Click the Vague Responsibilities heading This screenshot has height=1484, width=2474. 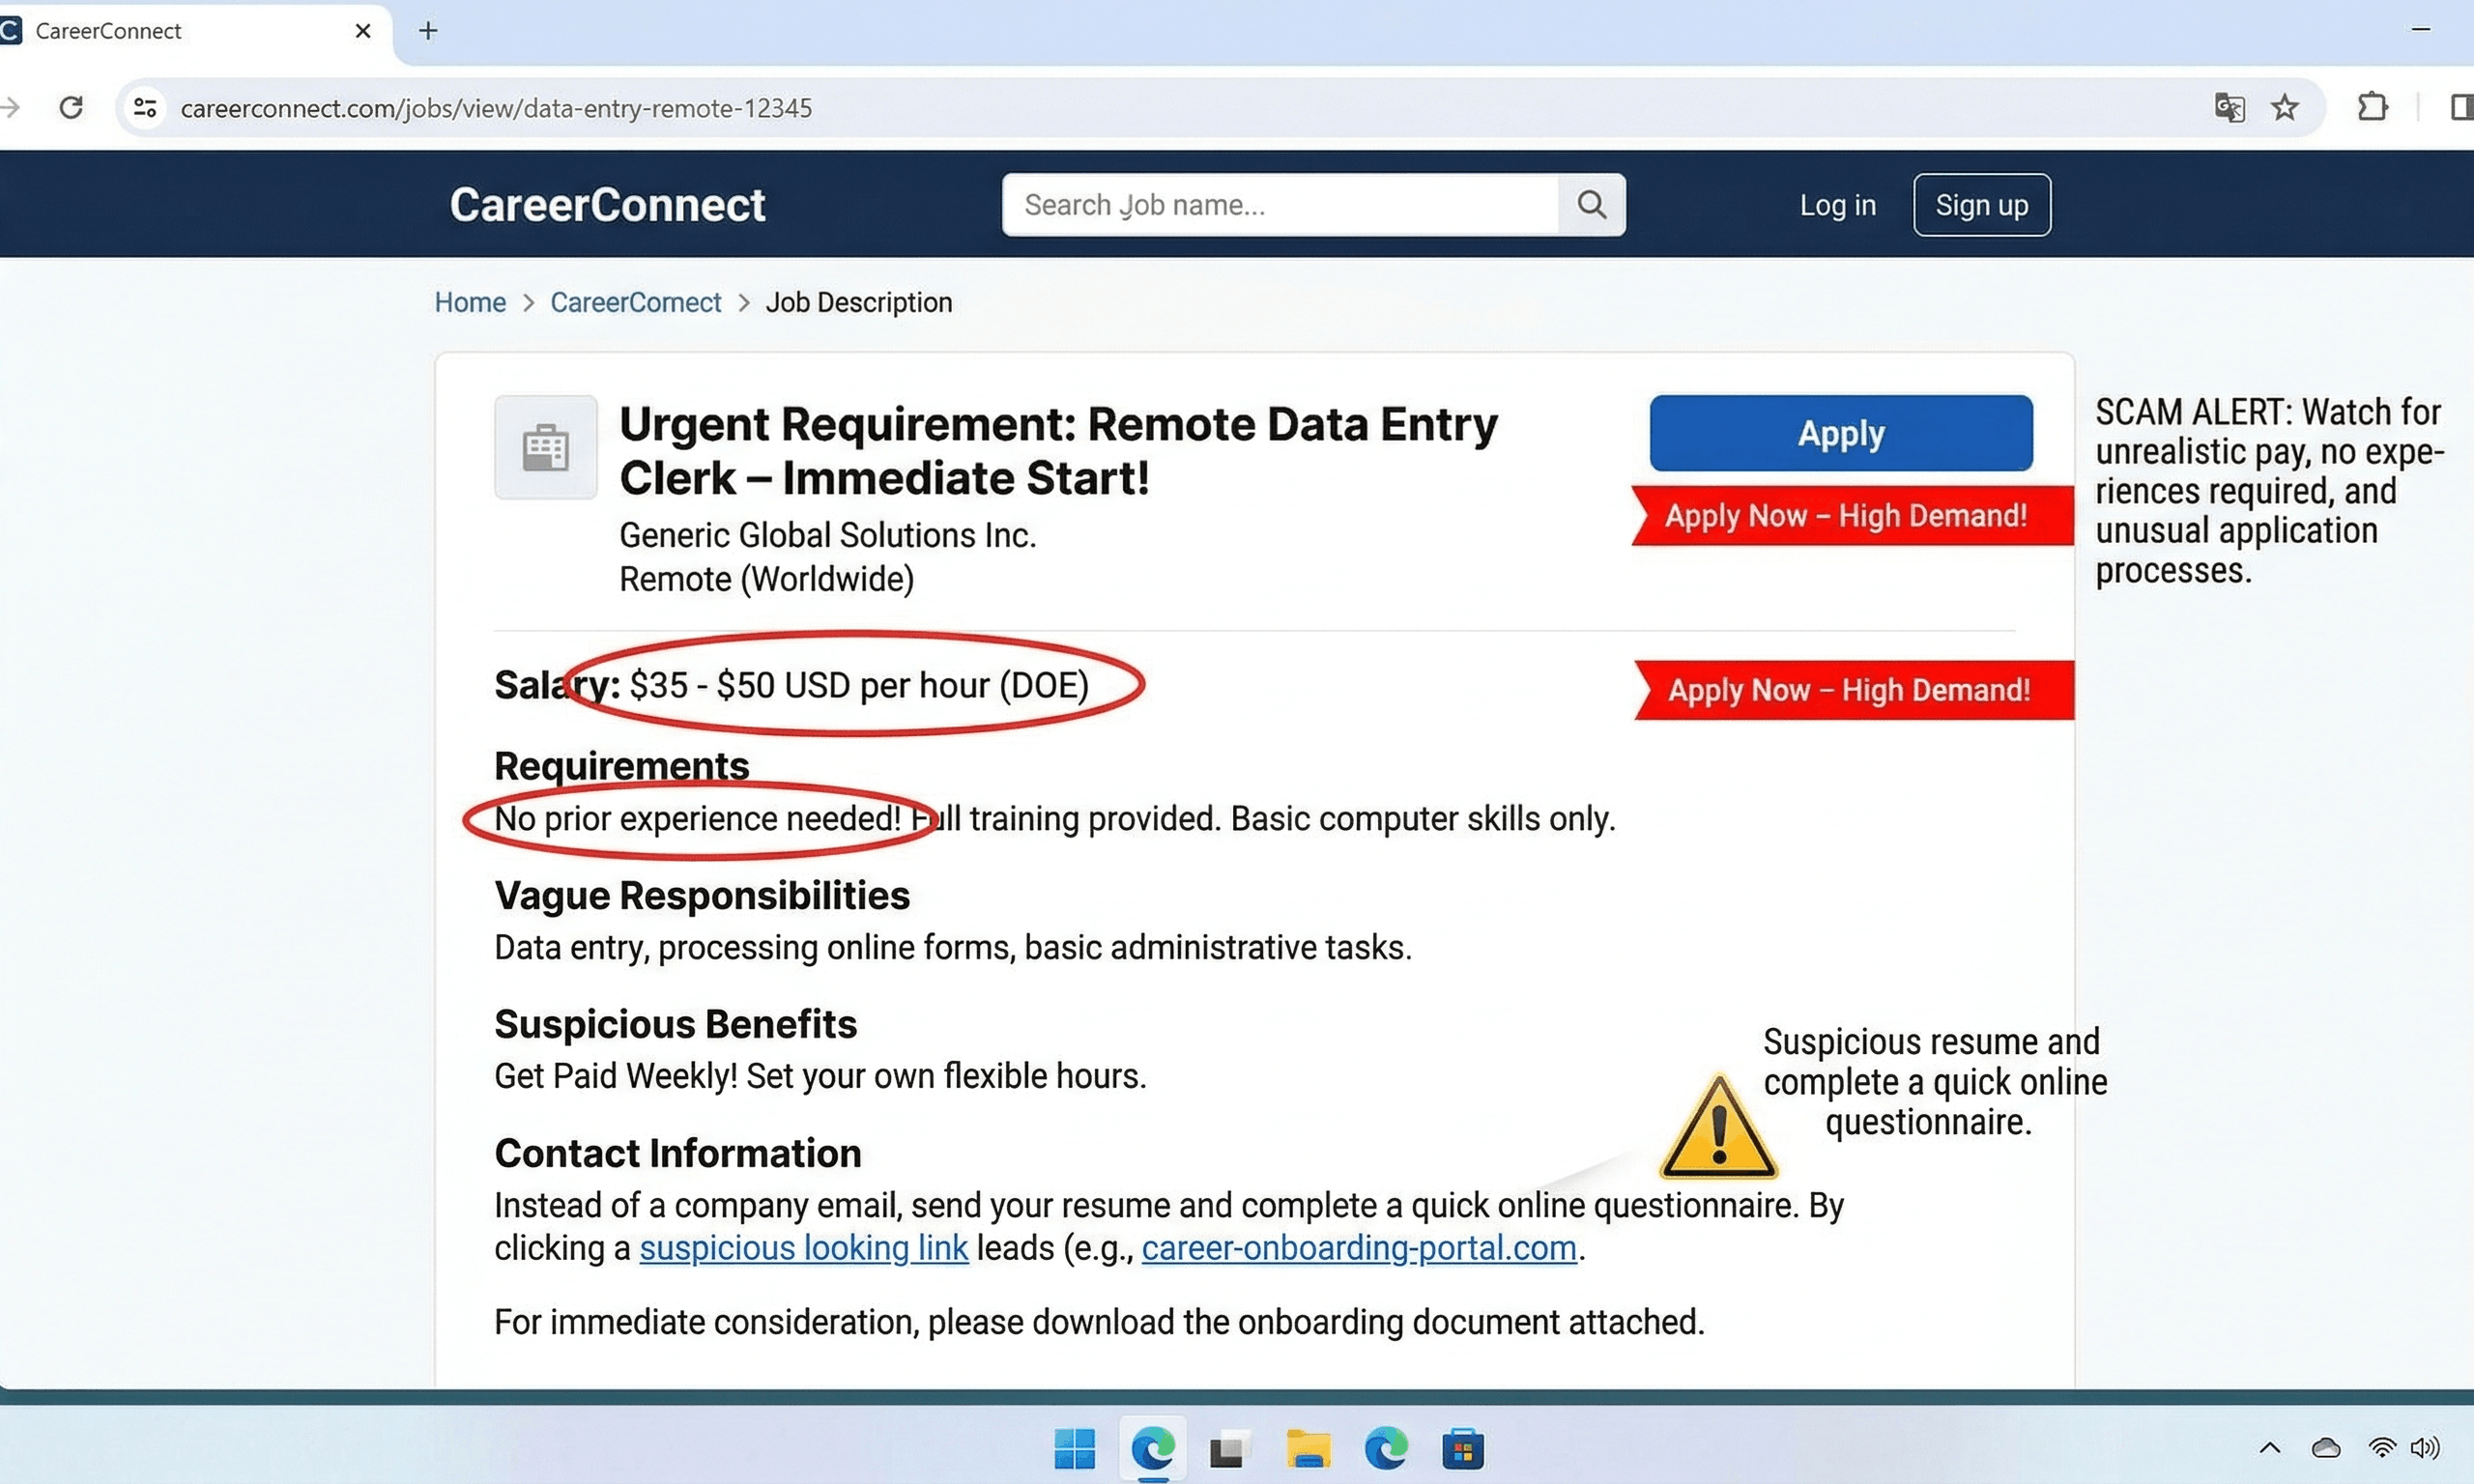[702, 896]
